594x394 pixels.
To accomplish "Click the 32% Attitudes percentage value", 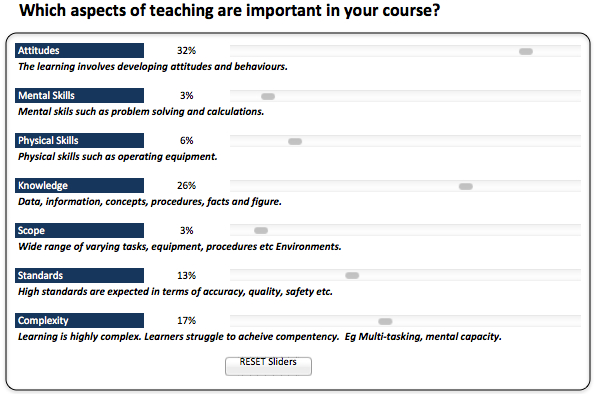I will click(186, 50).
